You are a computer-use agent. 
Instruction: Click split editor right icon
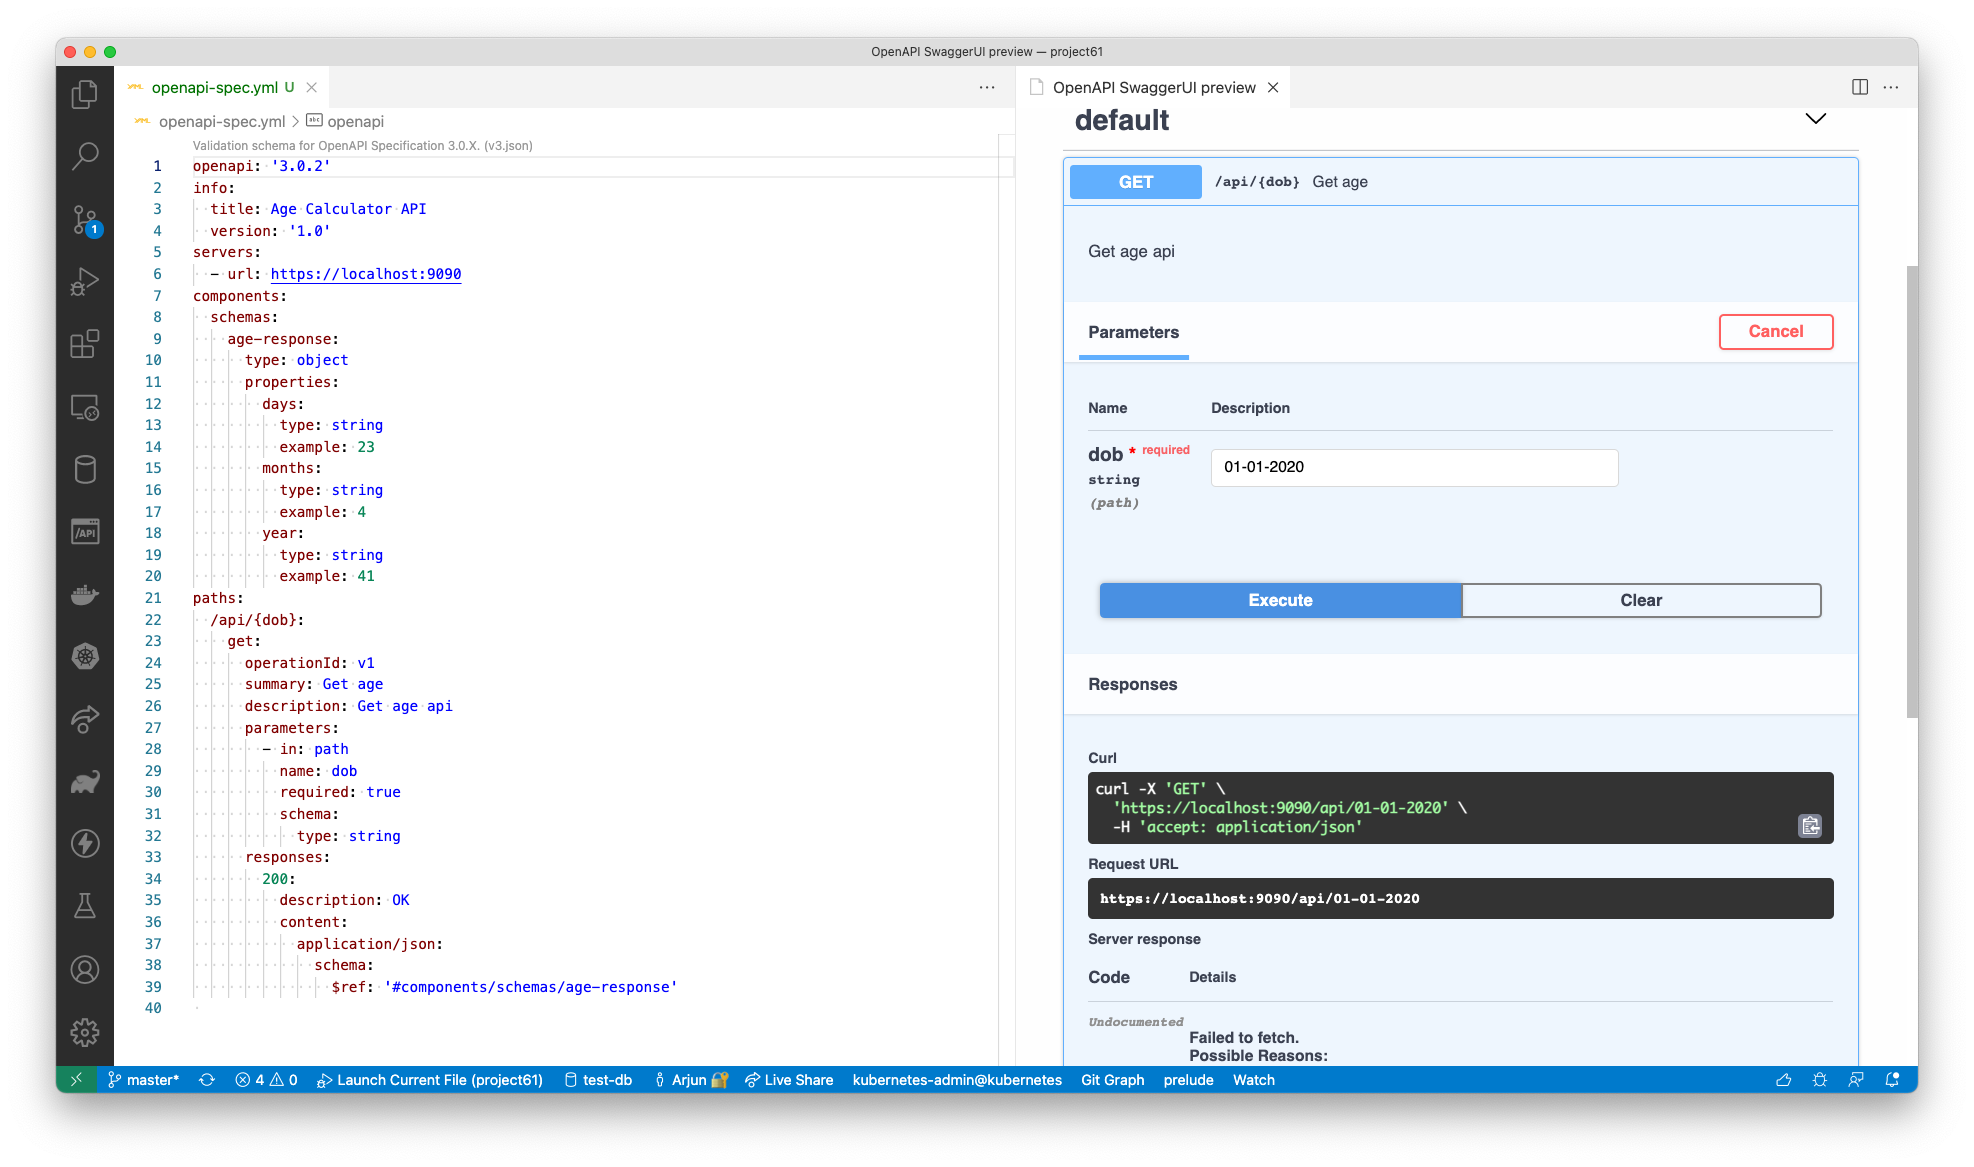1860,87
